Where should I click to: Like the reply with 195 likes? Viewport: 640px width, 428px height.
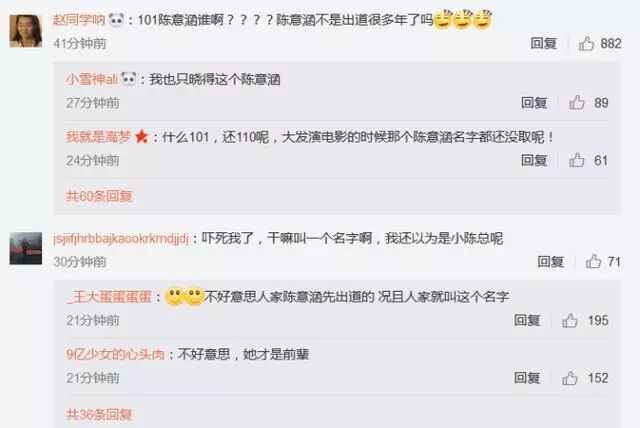point(570,320)
